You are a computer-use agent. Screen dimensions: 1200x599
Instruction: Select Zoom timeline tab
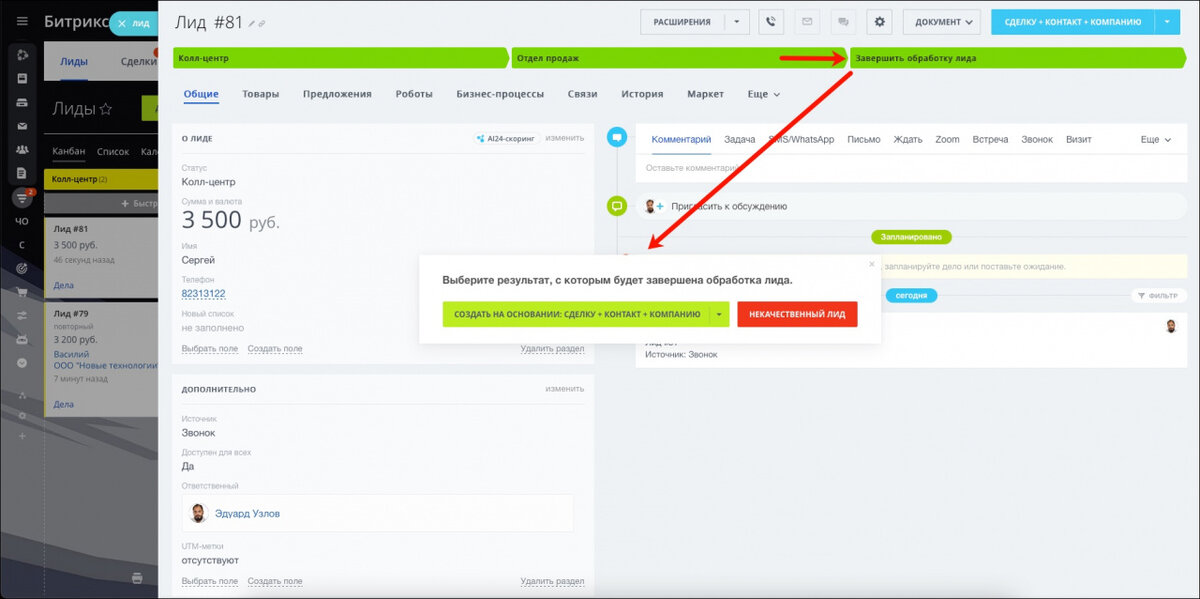point(947,139)
